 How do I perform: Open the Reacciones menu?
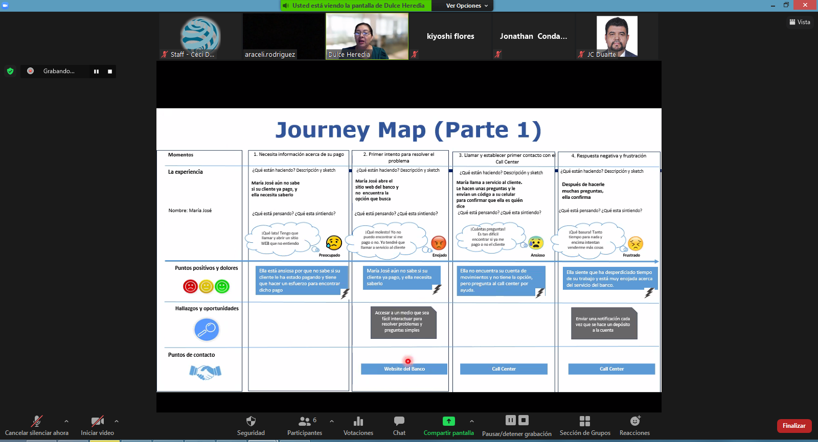tap(634, 421)
